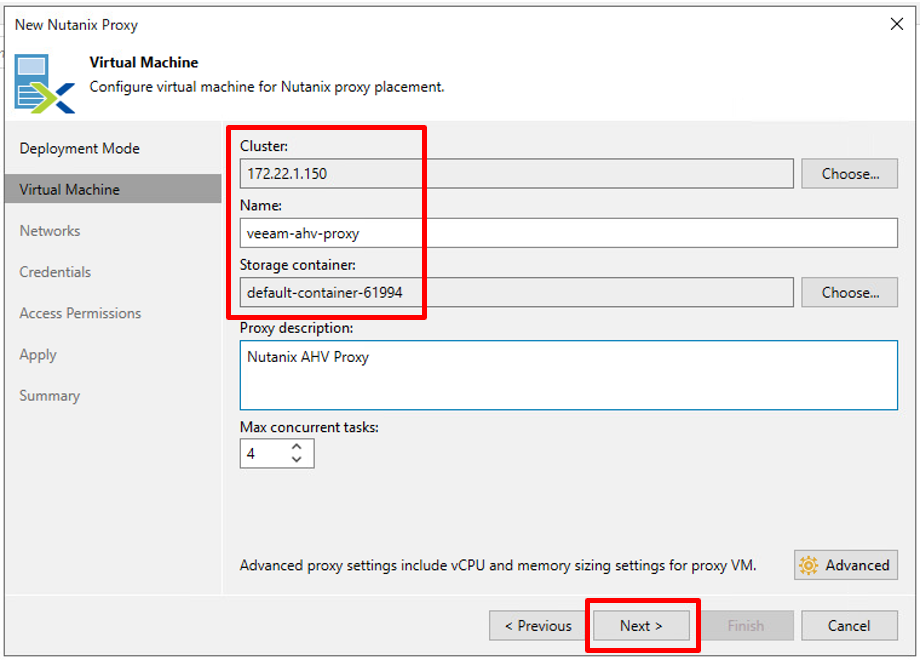Select the Summary step in sidebar
The image size is (922, 663).
coord(49,396)
